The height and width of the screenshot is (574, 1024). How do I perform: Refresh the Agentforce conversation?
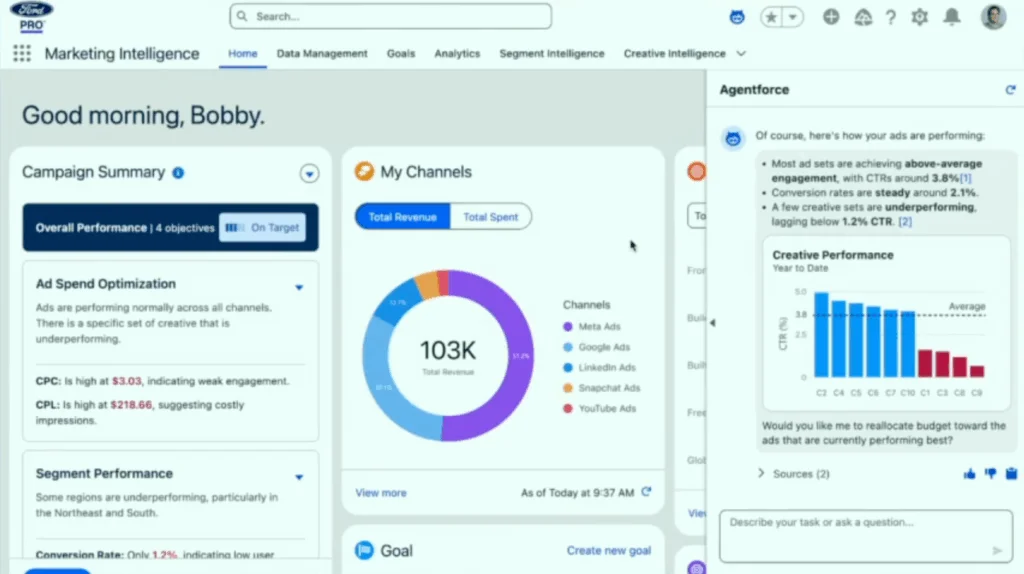click(x=1010, y=89)
